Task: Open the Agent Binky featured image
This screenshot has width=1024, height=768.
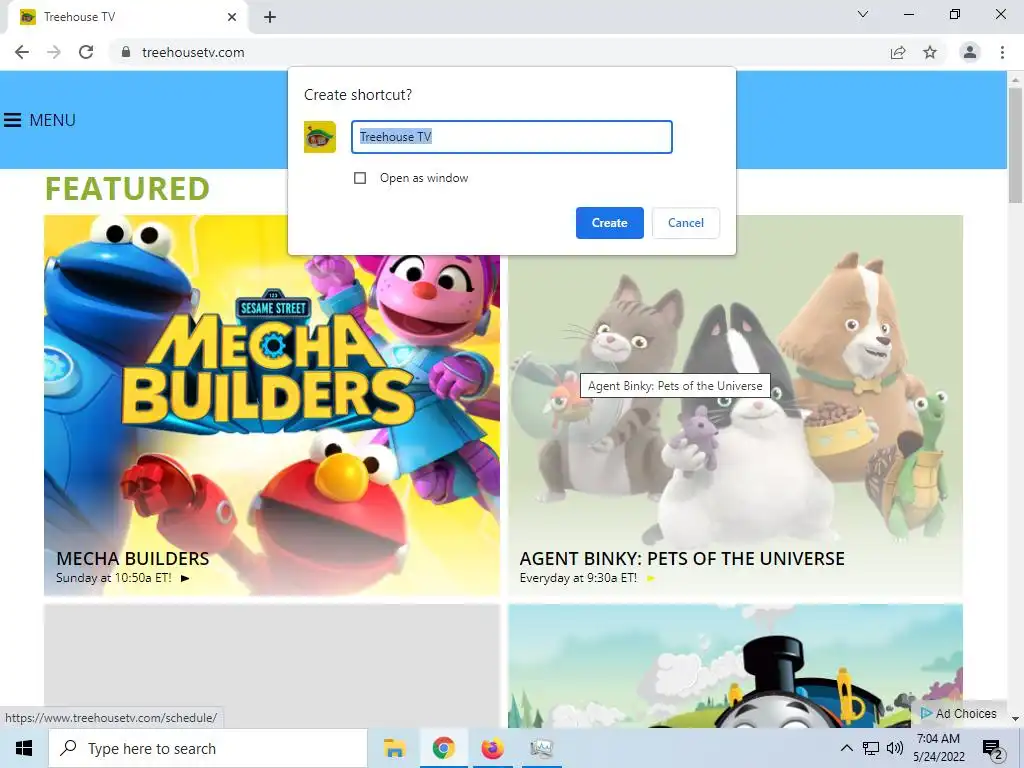Action: [735, 405]
